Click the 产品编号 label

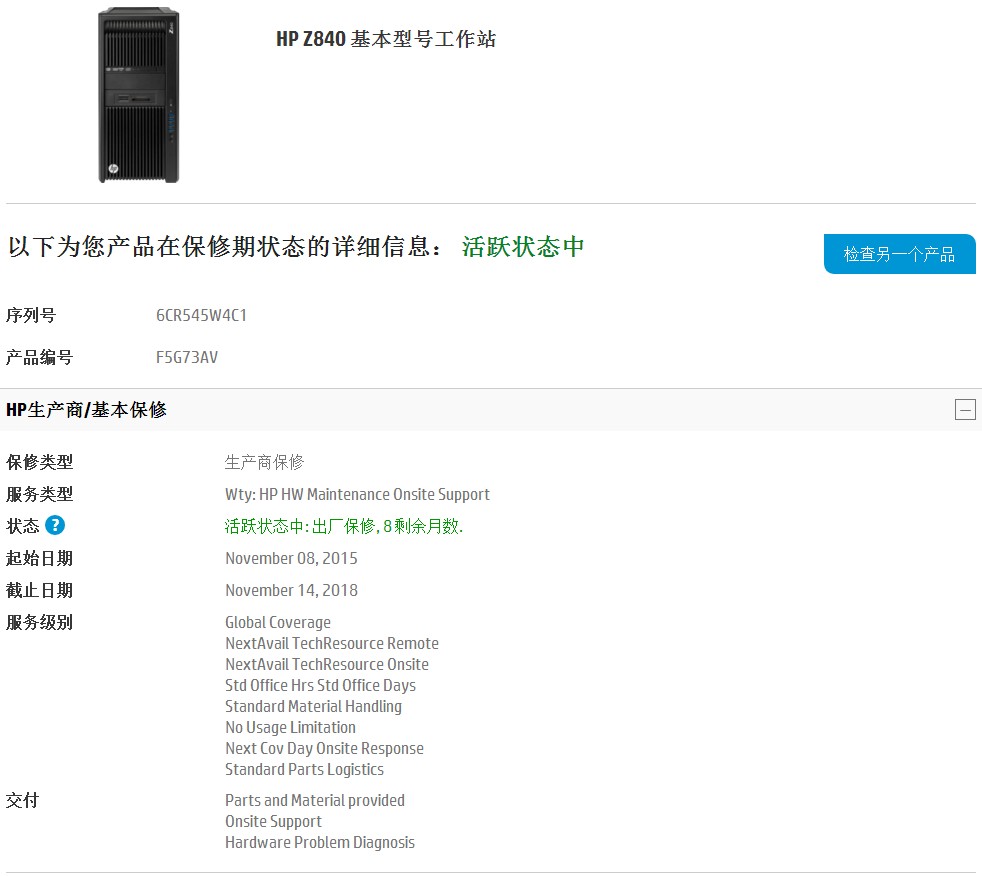[39, 358]
